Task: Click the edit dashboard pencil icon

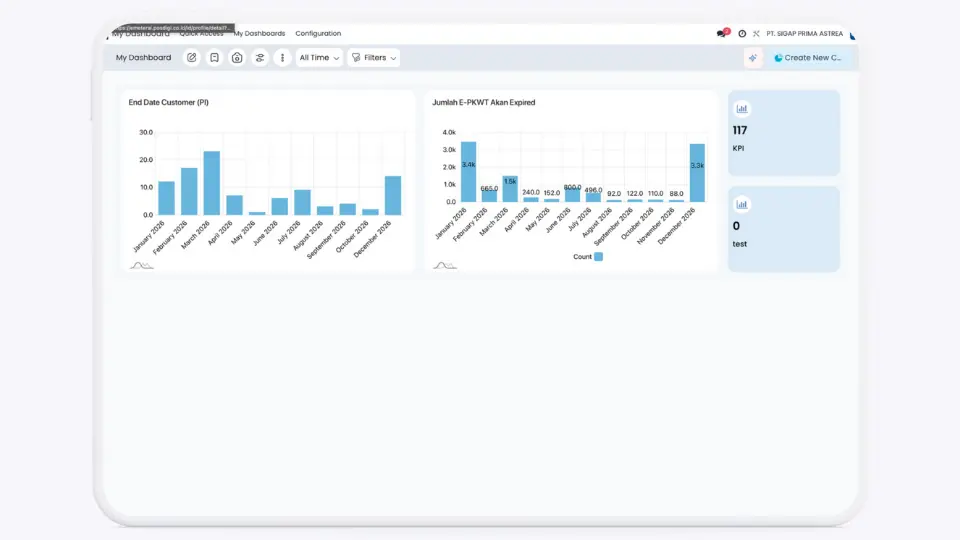Action: [x=191, y=58]
